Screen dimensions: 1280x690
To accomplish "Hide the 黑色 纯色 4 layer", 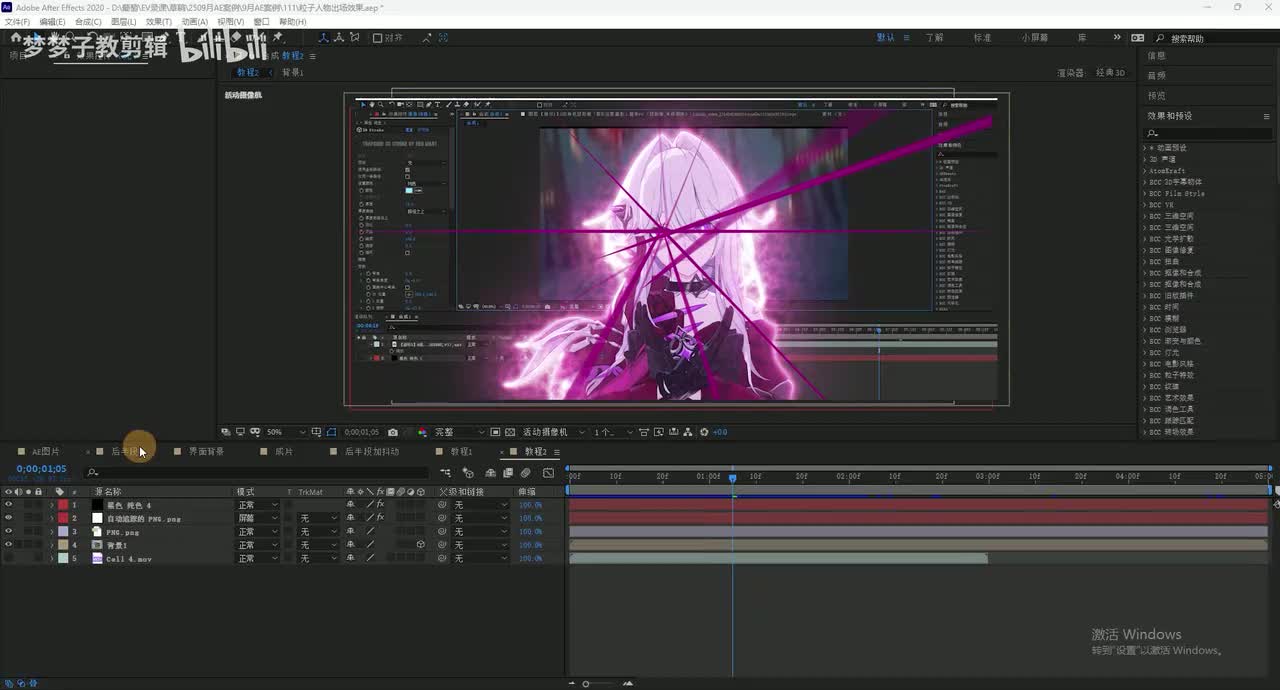I will (8, 505).
